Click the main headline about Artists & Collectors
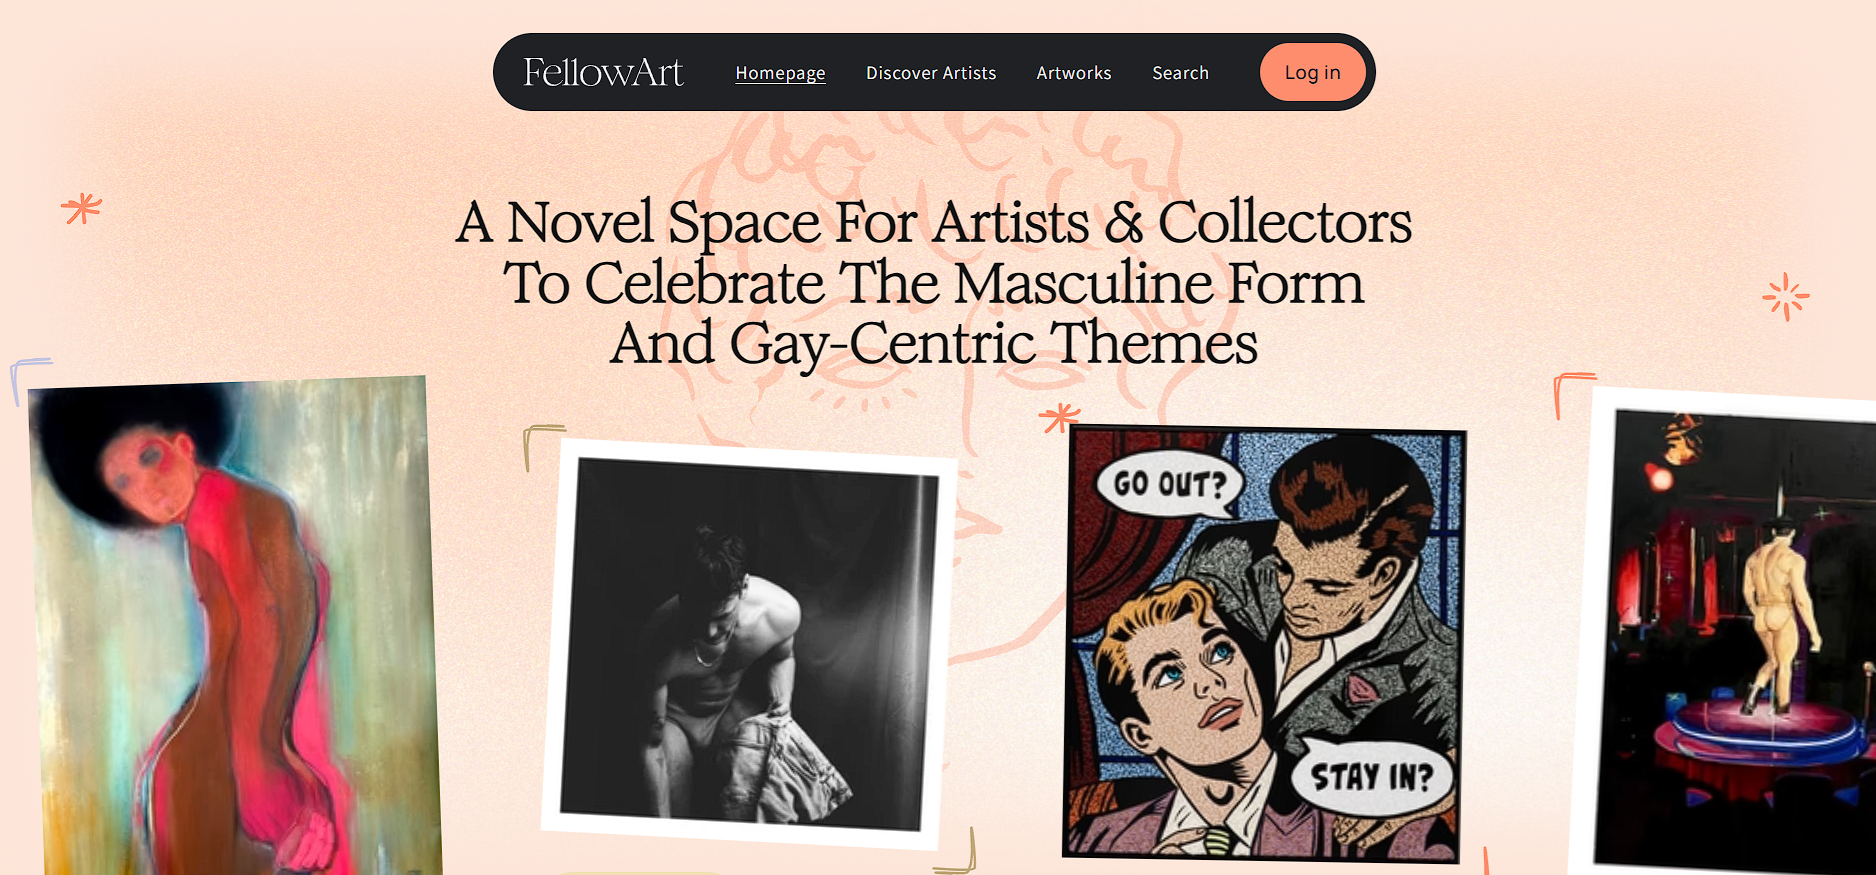This screenshot has width=1876, height=875. tap(934, 283)
